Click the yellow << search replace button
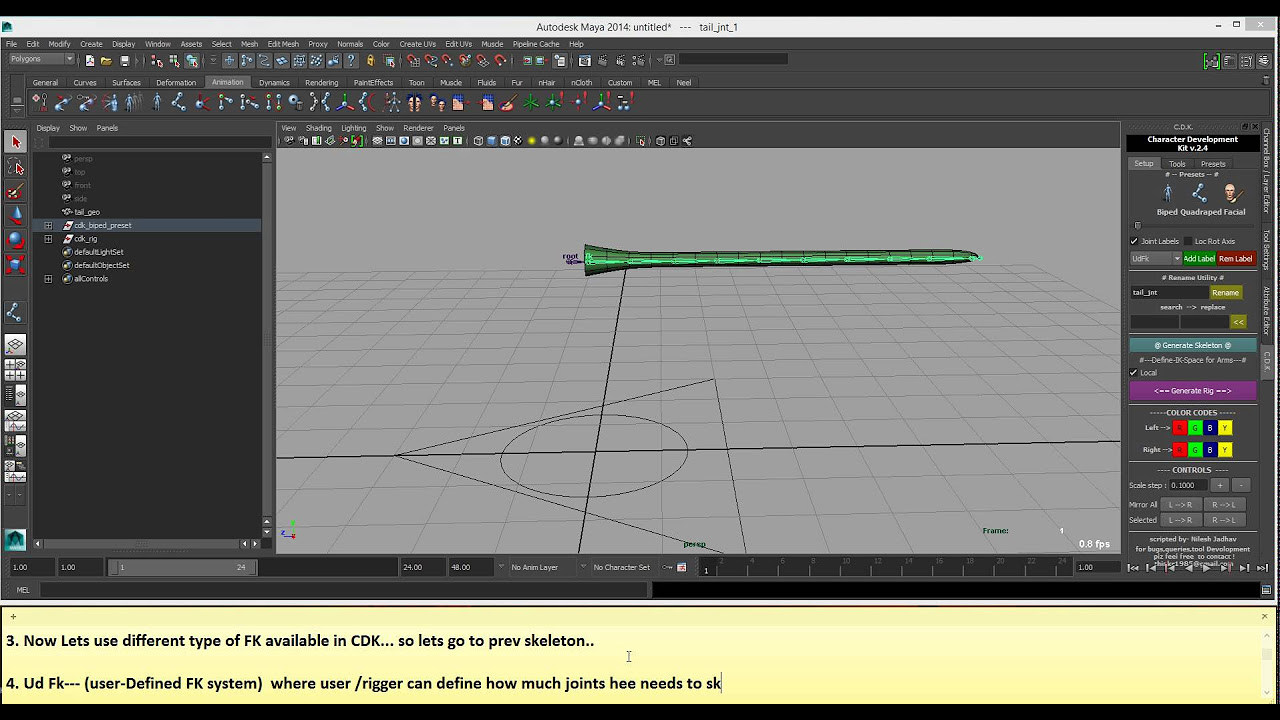The image size is (1280, 720). 1238,322
